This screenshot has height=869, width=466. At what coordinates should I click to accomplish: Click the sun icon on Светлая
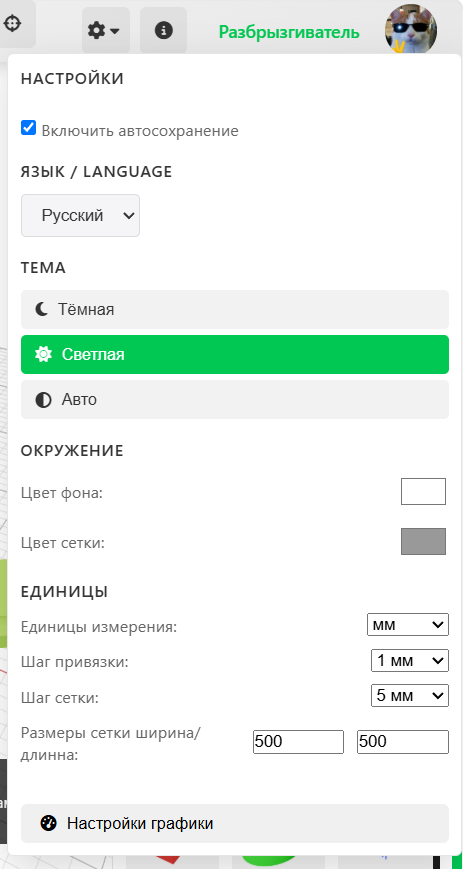click(43, 354)
